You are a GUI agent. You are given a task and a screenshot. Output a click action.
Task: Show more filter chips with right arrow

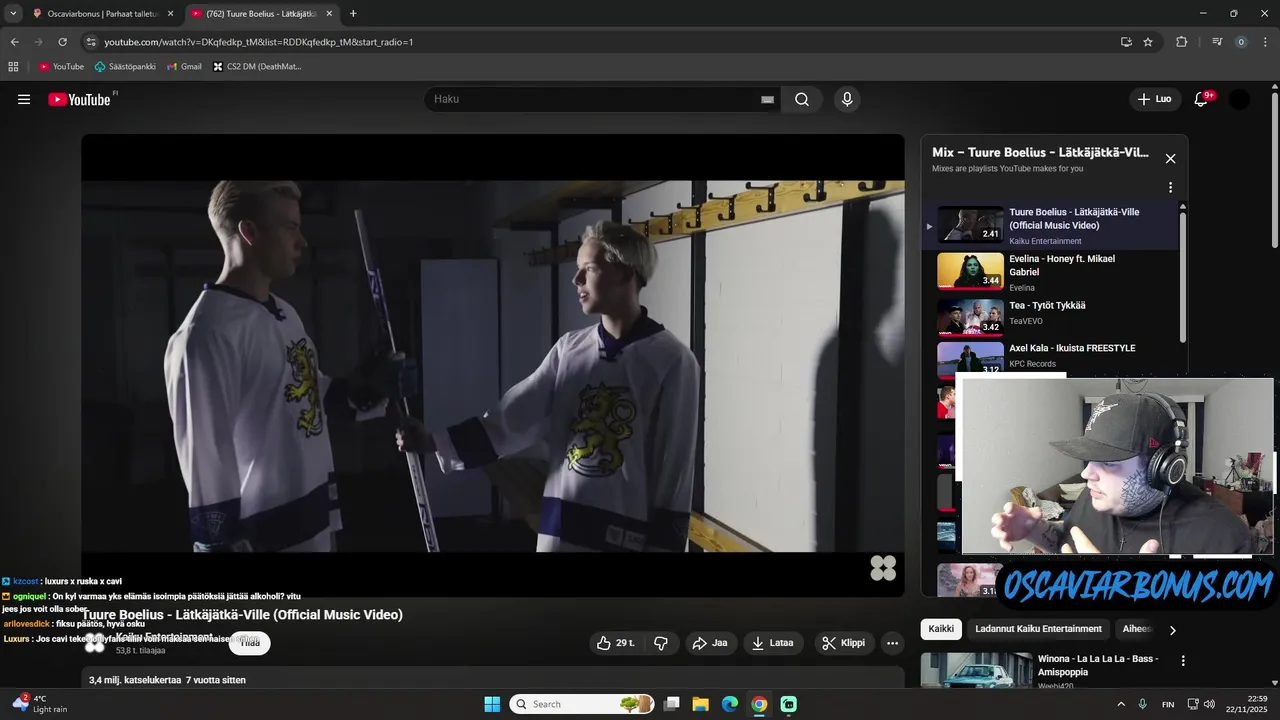(1172, 630)
